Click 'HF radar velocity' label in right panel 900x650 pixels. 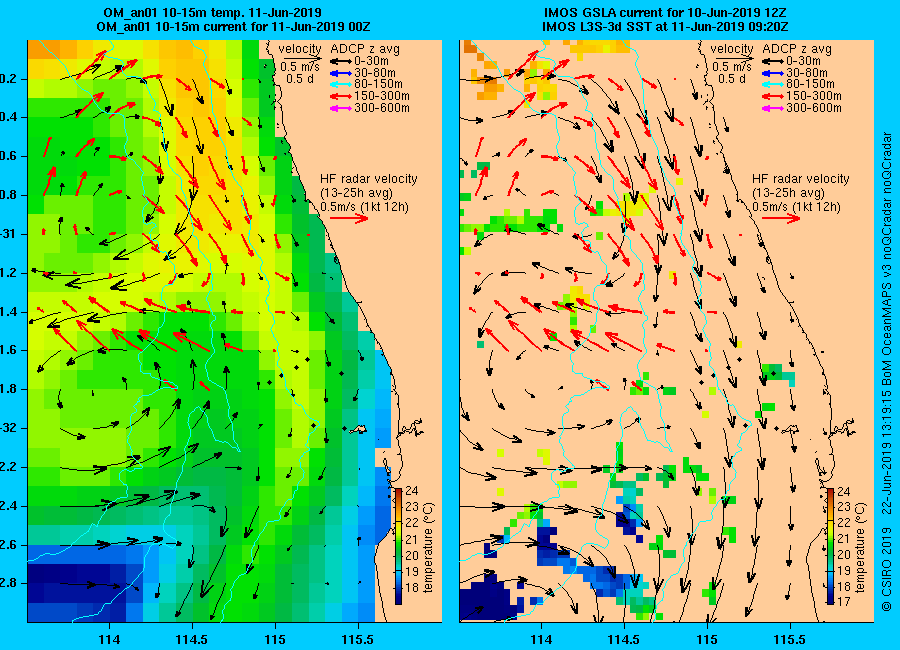[x=800, y=179]
